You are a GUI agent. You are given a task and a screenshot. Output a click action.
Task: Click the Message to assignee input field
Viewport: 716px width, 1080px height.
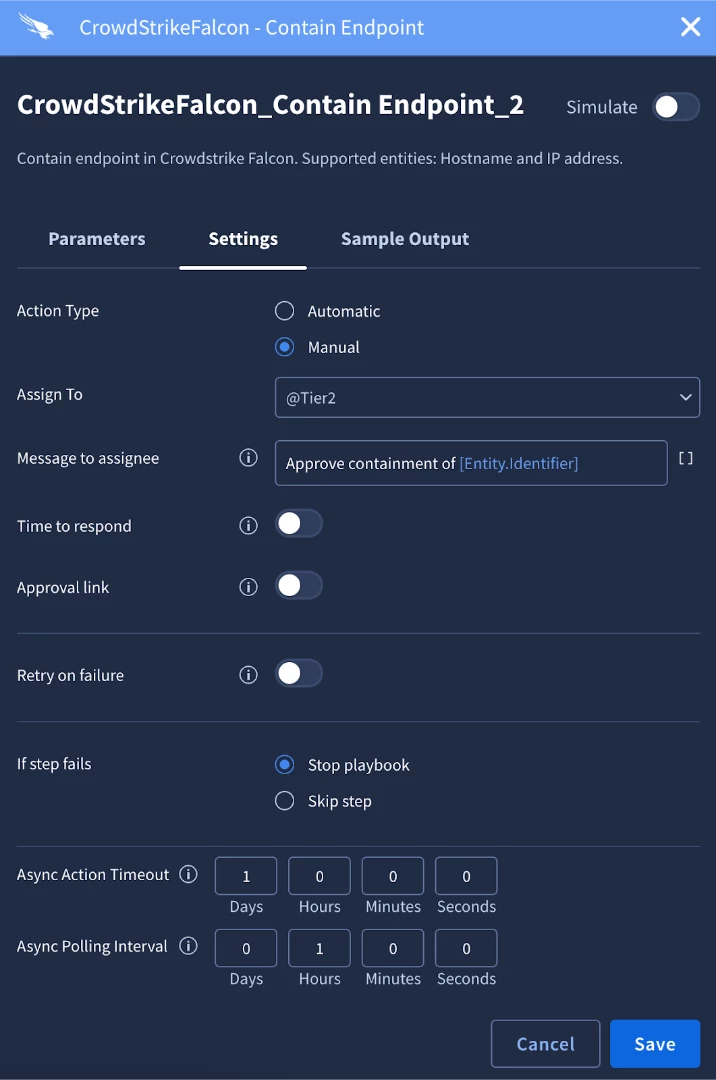[471, 463]
